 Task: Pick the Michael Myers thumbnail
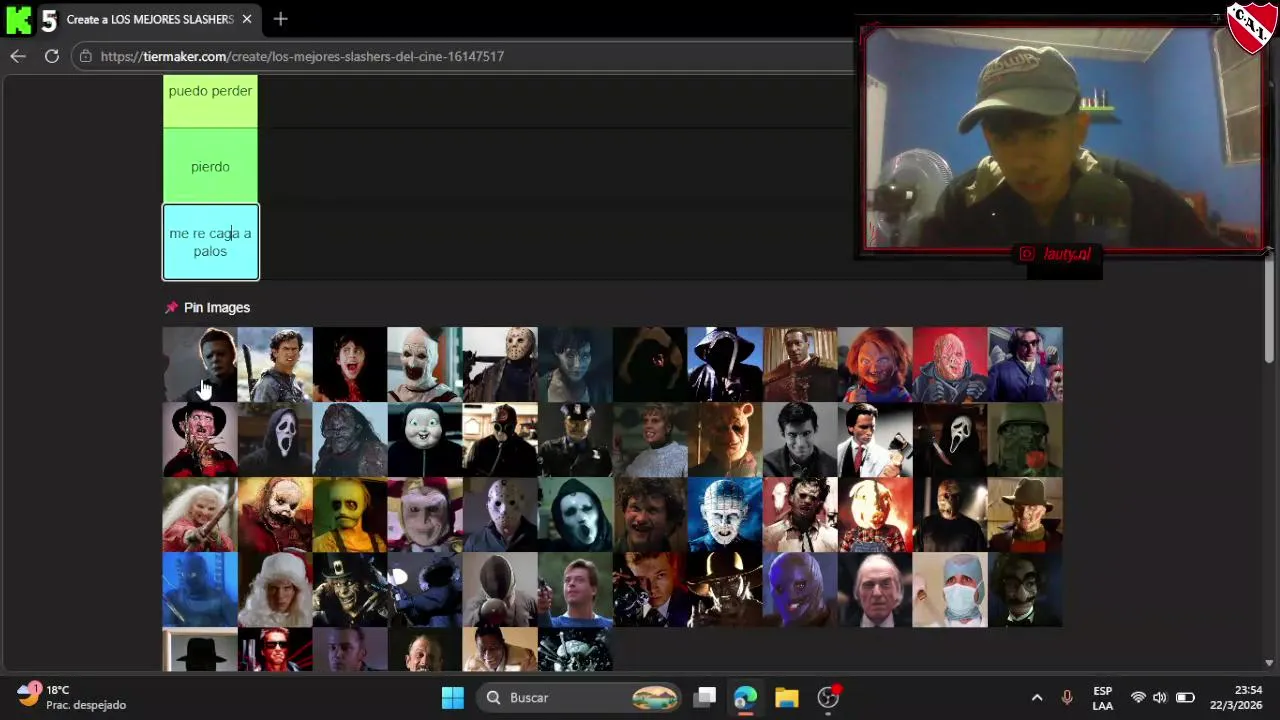point(200,364)
